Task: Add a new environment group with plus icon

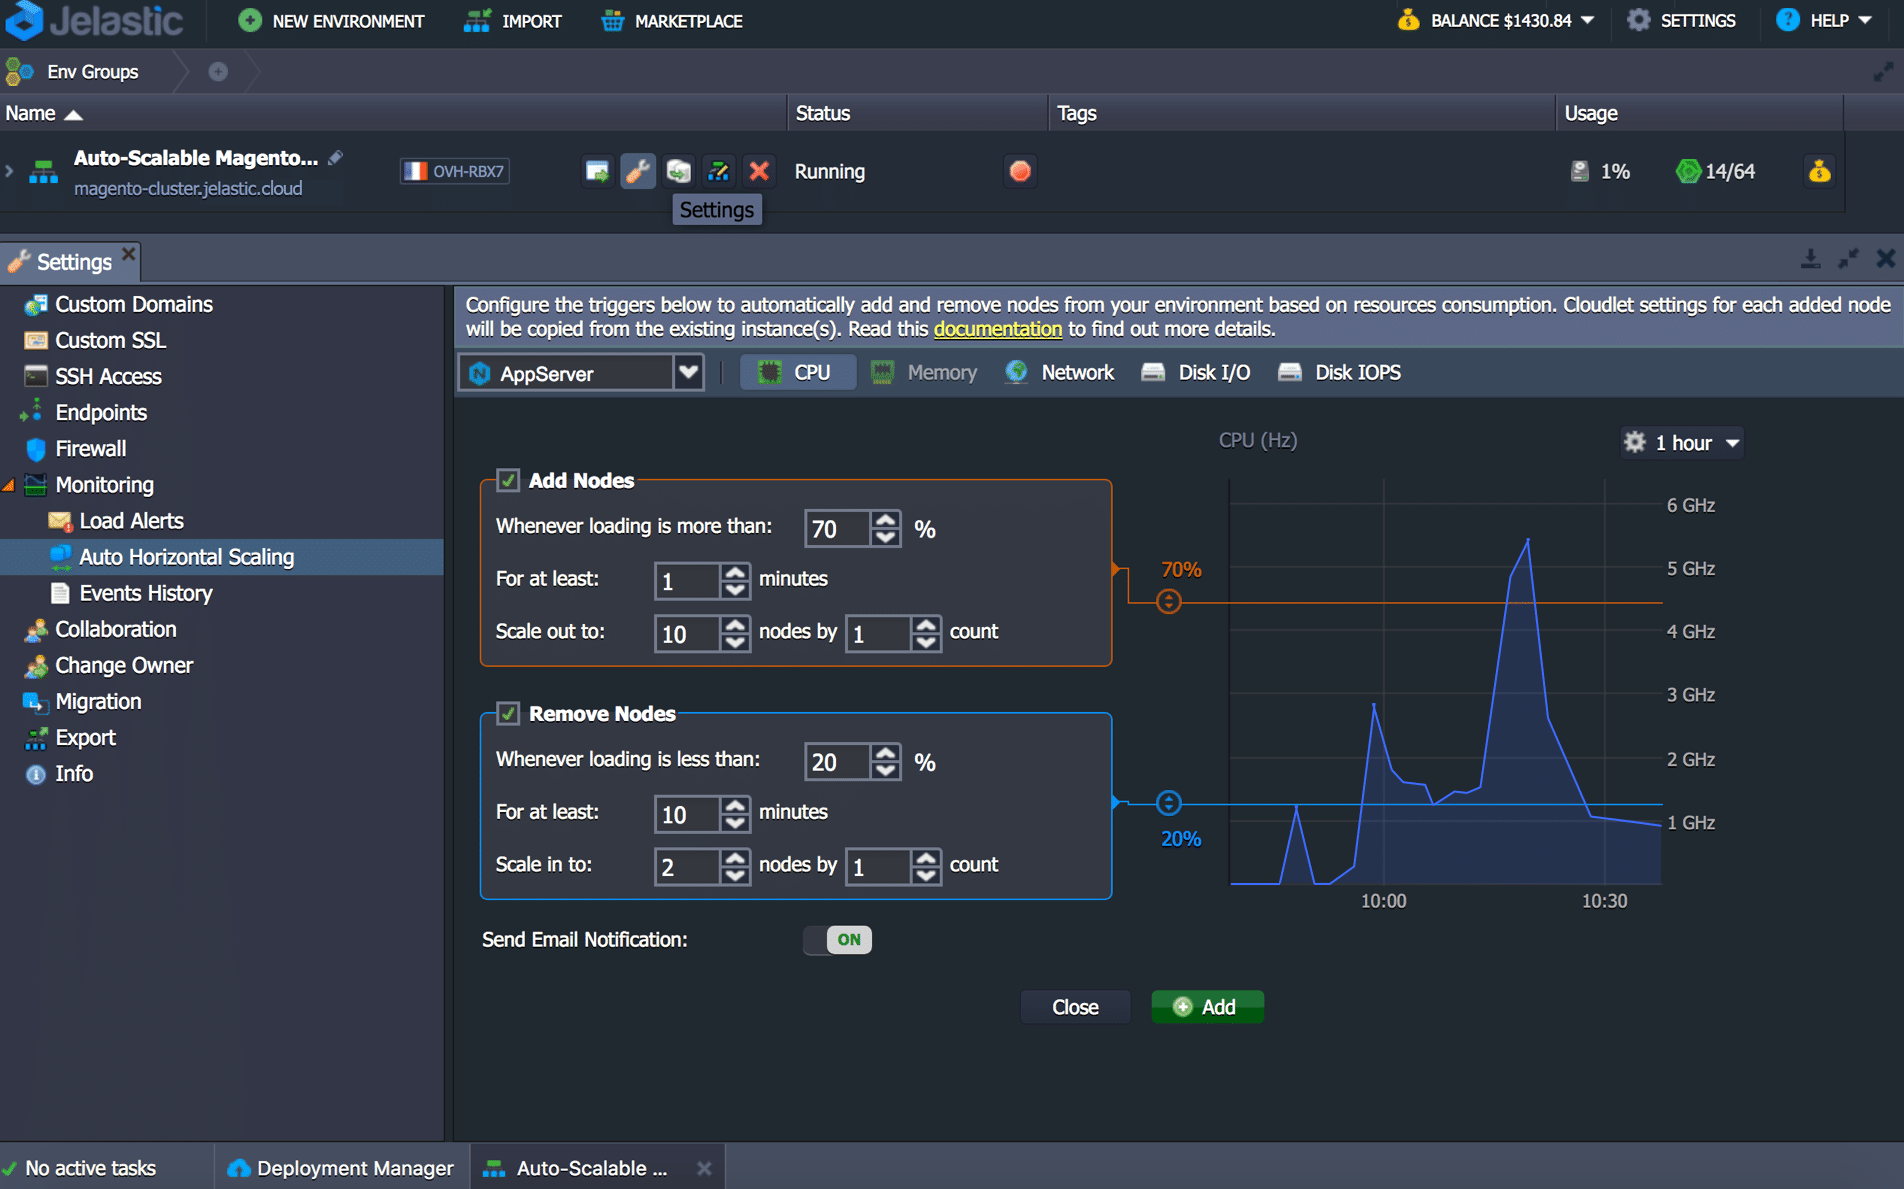Action: (218, 72)
